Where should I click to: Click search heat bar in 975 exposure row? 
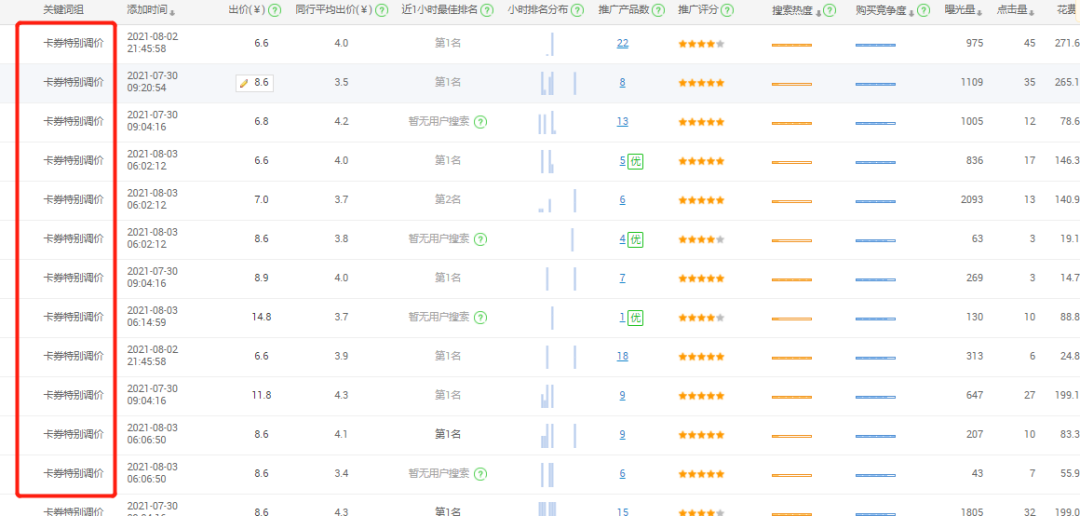[791, 45]
